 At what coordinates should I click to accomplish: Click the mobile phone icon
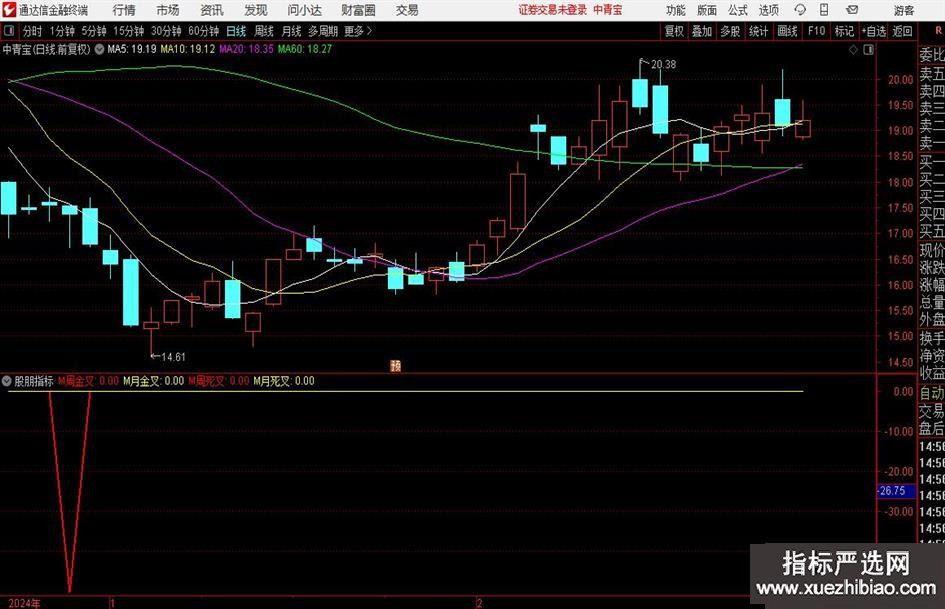tap(824, 10)
